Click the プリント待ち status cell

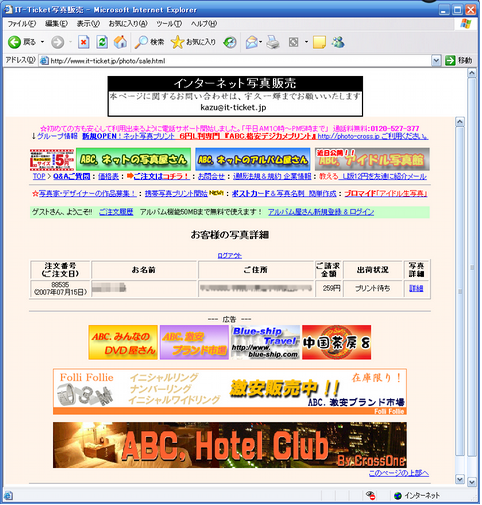(x=372, y=288)
